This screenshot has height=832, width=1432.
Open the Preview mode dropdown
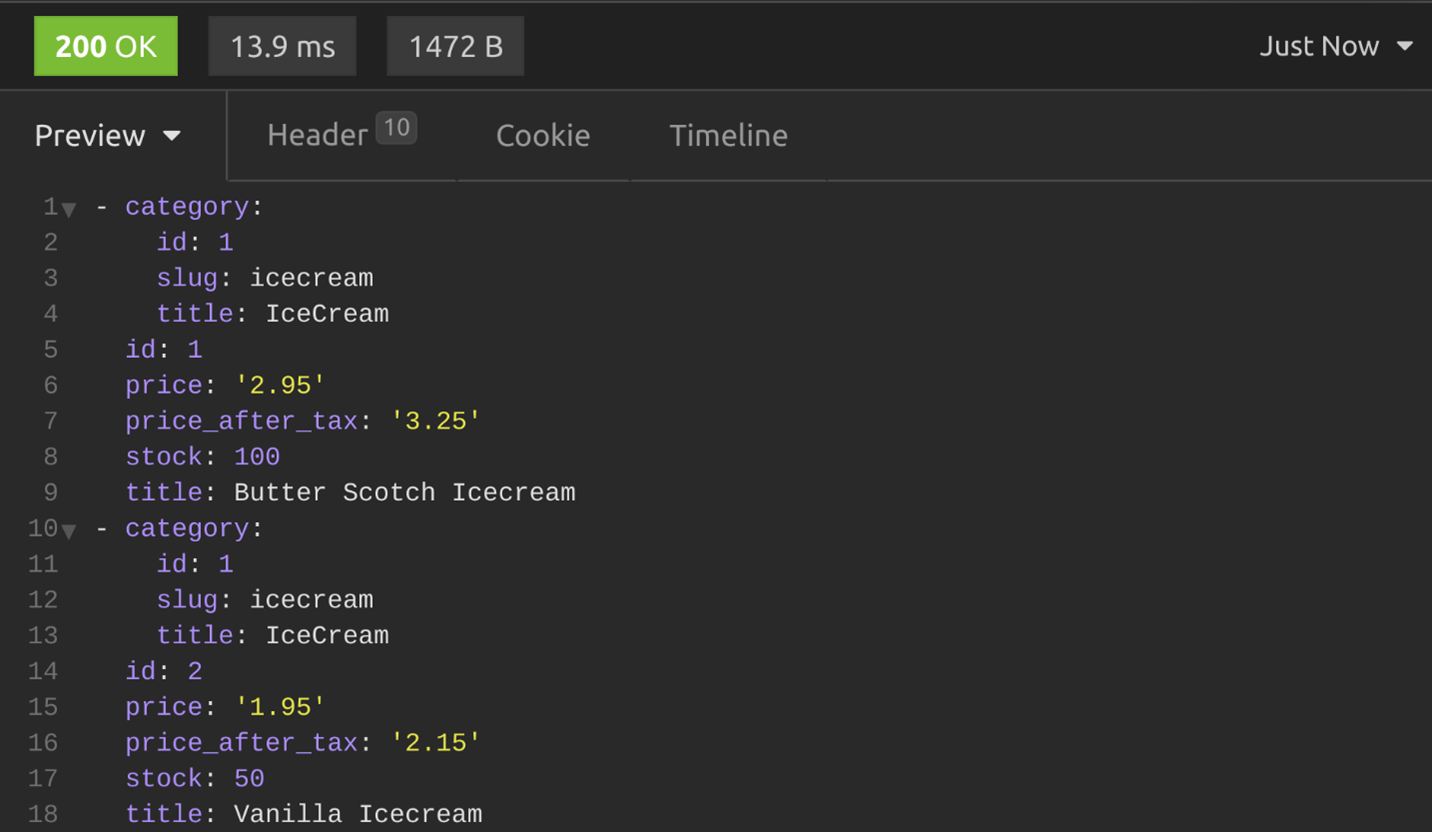(107, 135)
